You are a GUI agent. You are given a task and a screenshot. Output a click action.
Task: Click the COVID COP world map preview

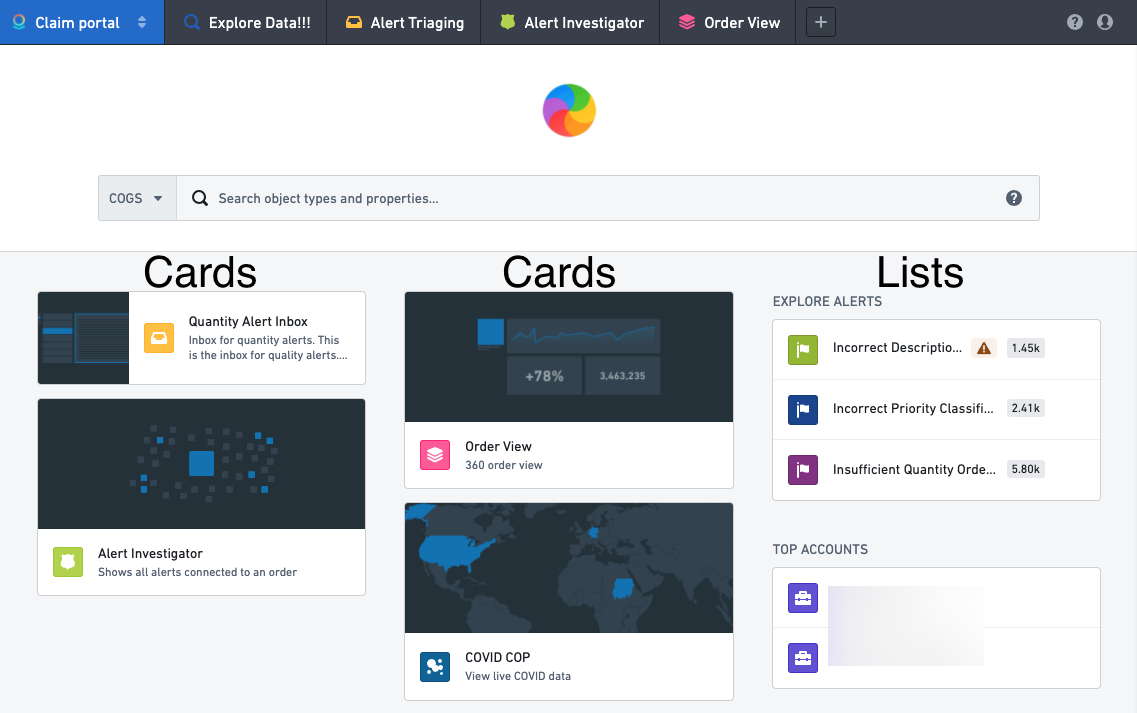[569, 568]
